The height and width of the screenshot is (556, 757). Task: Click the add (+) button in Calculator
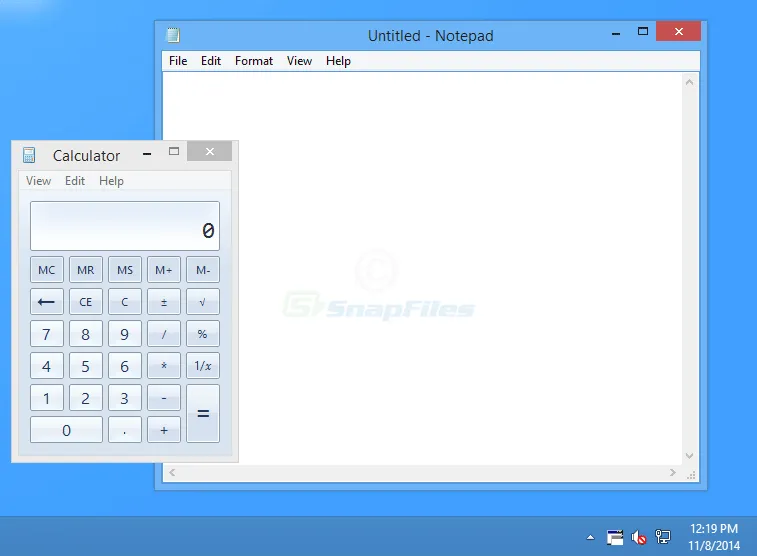164,430
